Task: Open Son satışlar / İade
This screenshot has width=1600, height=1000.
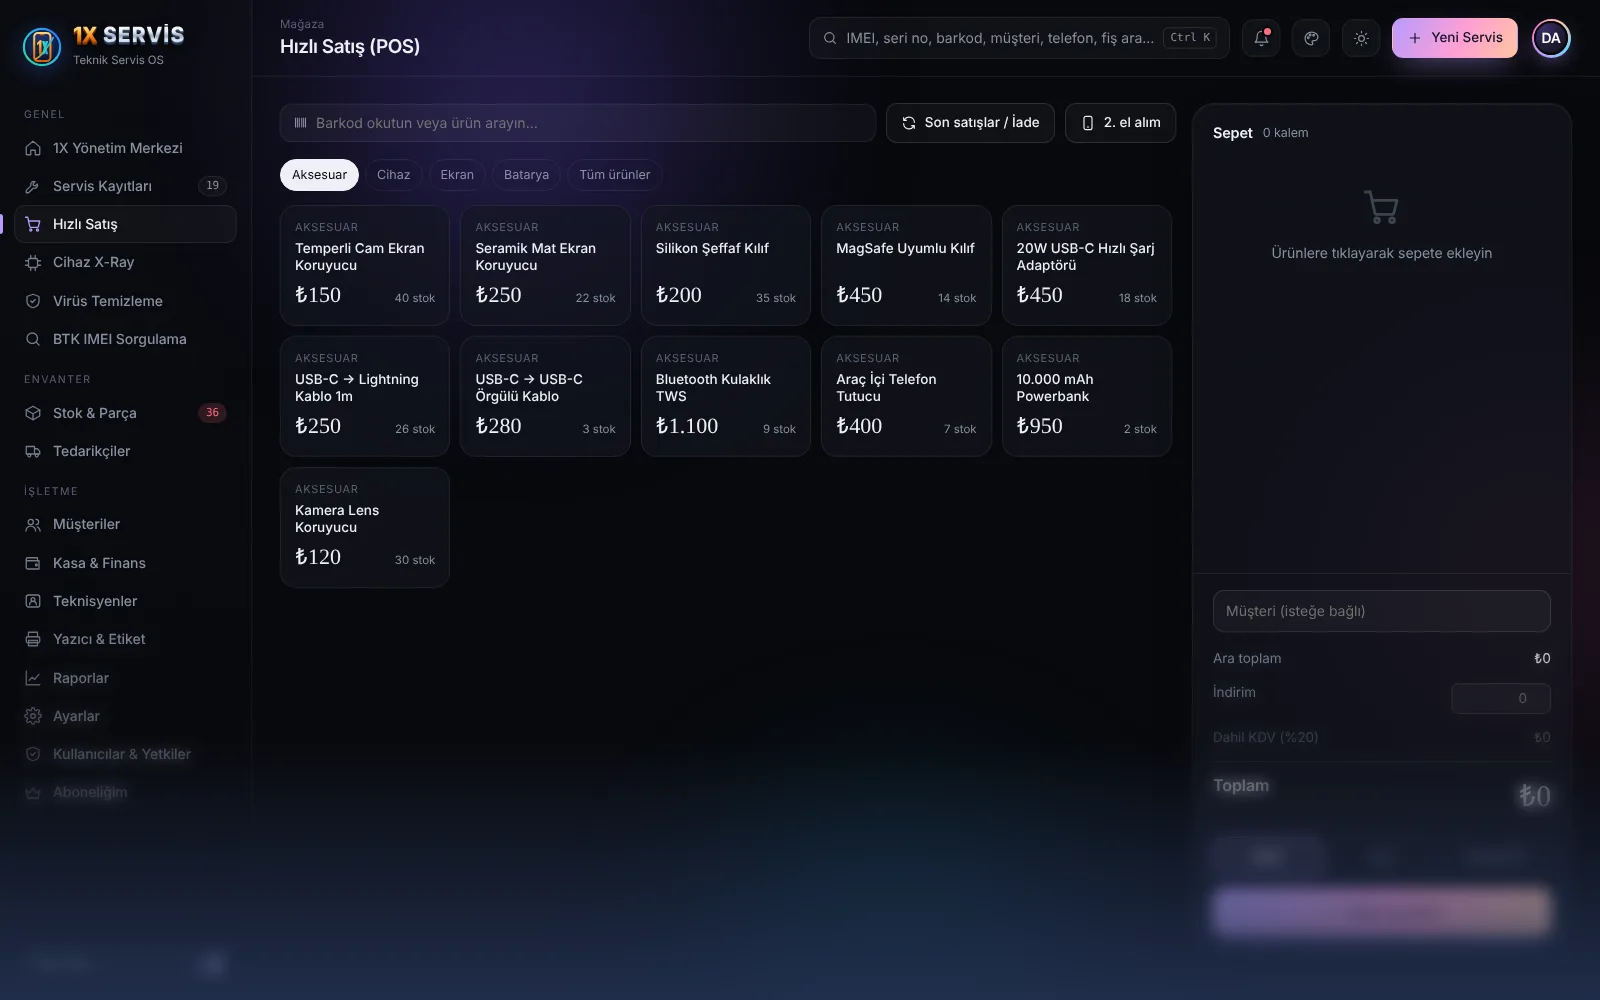Action: [970, 123]
